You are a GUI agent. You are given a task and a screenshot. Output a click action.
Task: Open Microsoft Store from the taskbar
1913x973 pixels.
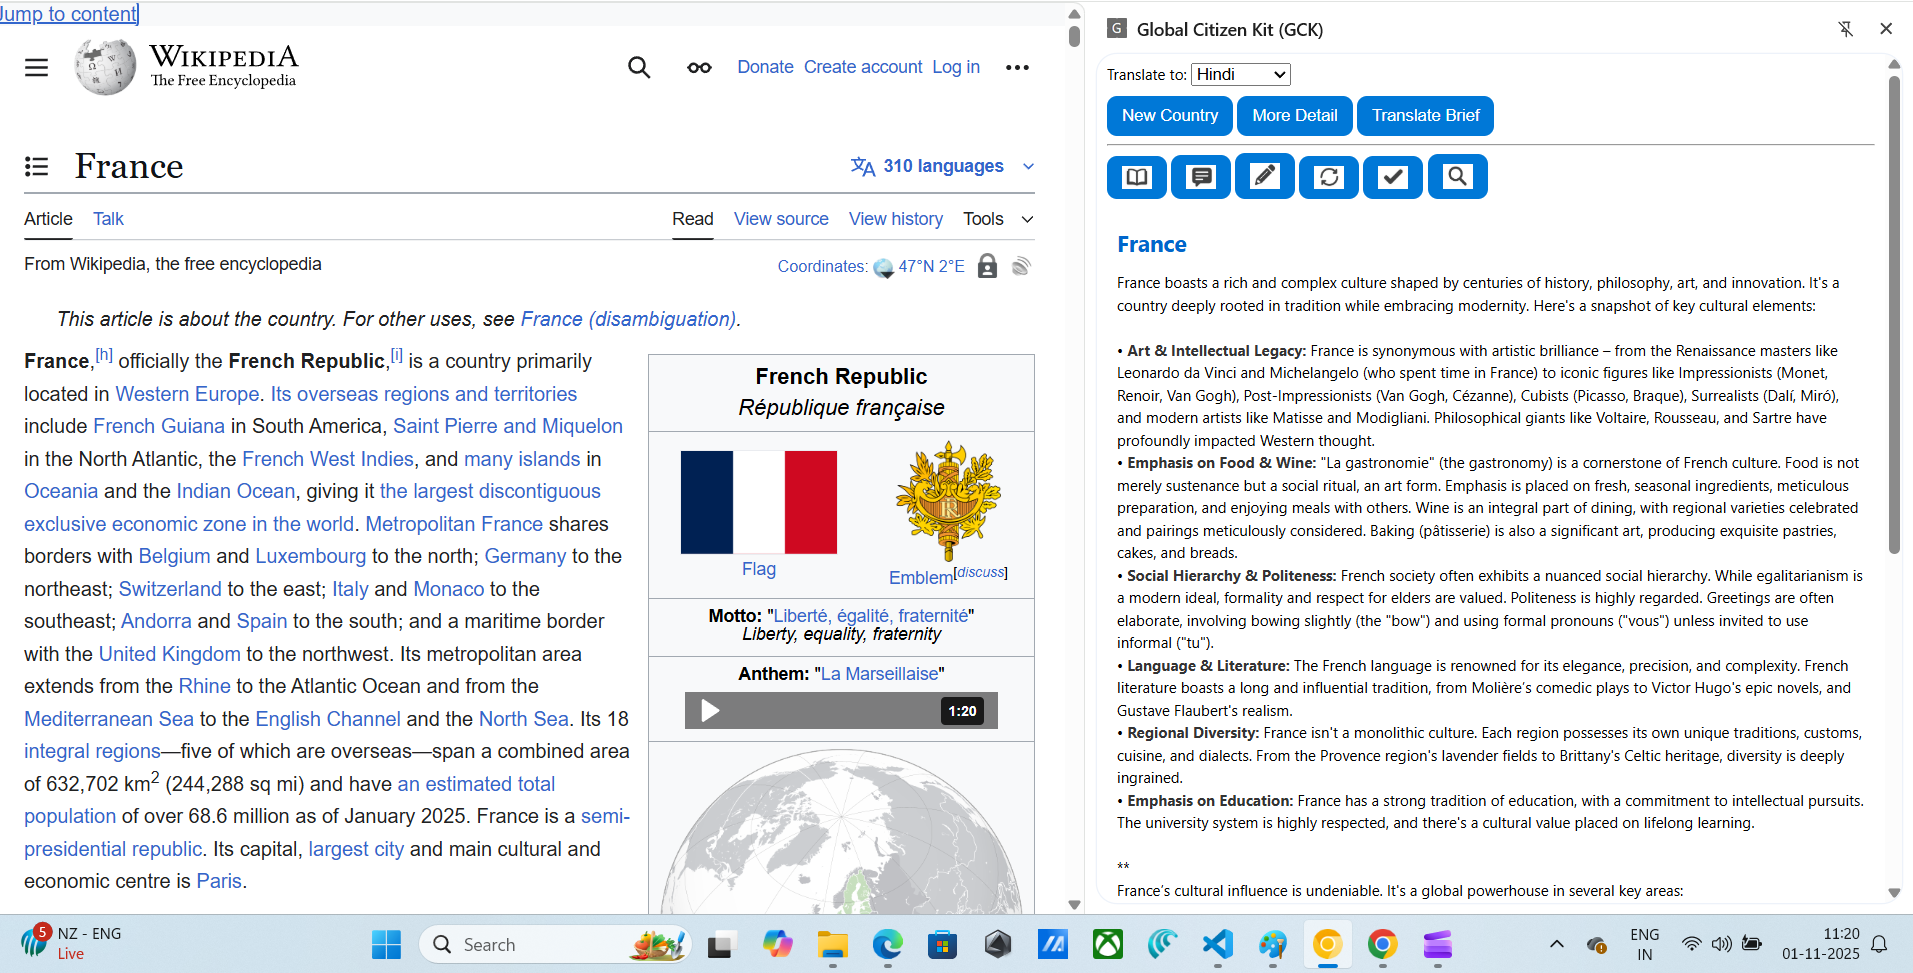point(942,944)
